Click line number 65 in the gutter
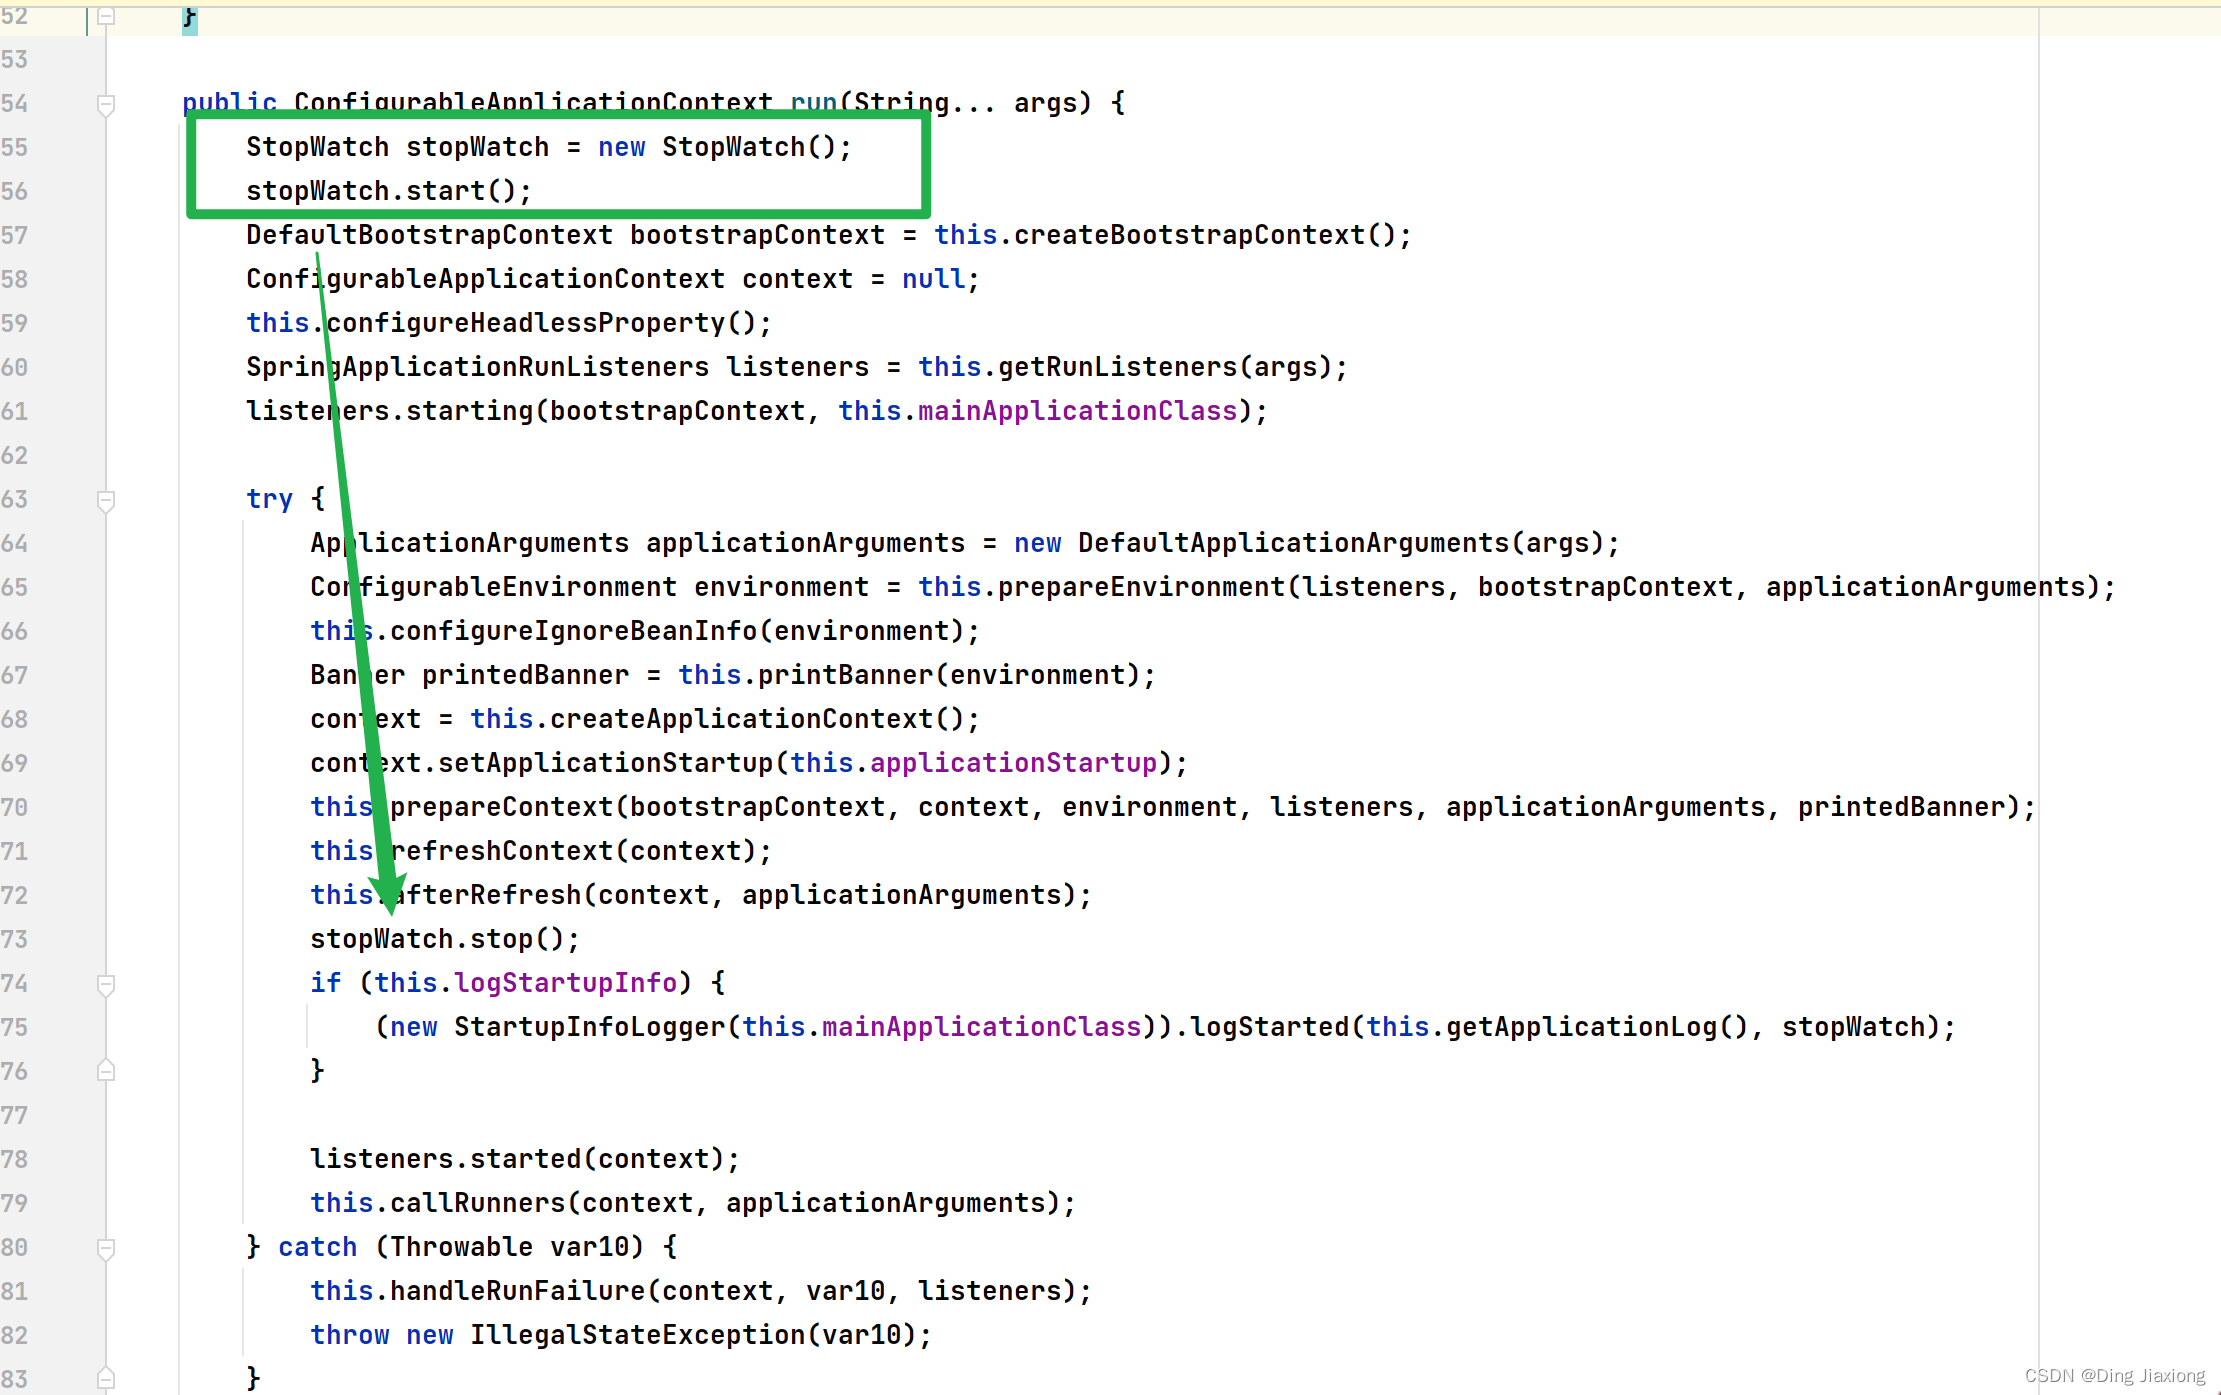Screen dimensions: 2221x1395 [x=14, y=587]
